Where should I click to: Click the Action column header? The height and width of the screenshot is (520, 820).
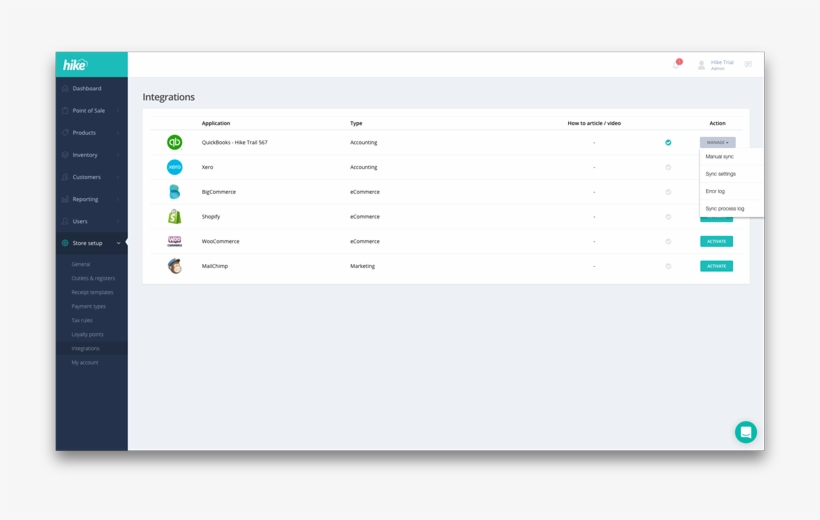pyautogui.click(x=717, y=123)
